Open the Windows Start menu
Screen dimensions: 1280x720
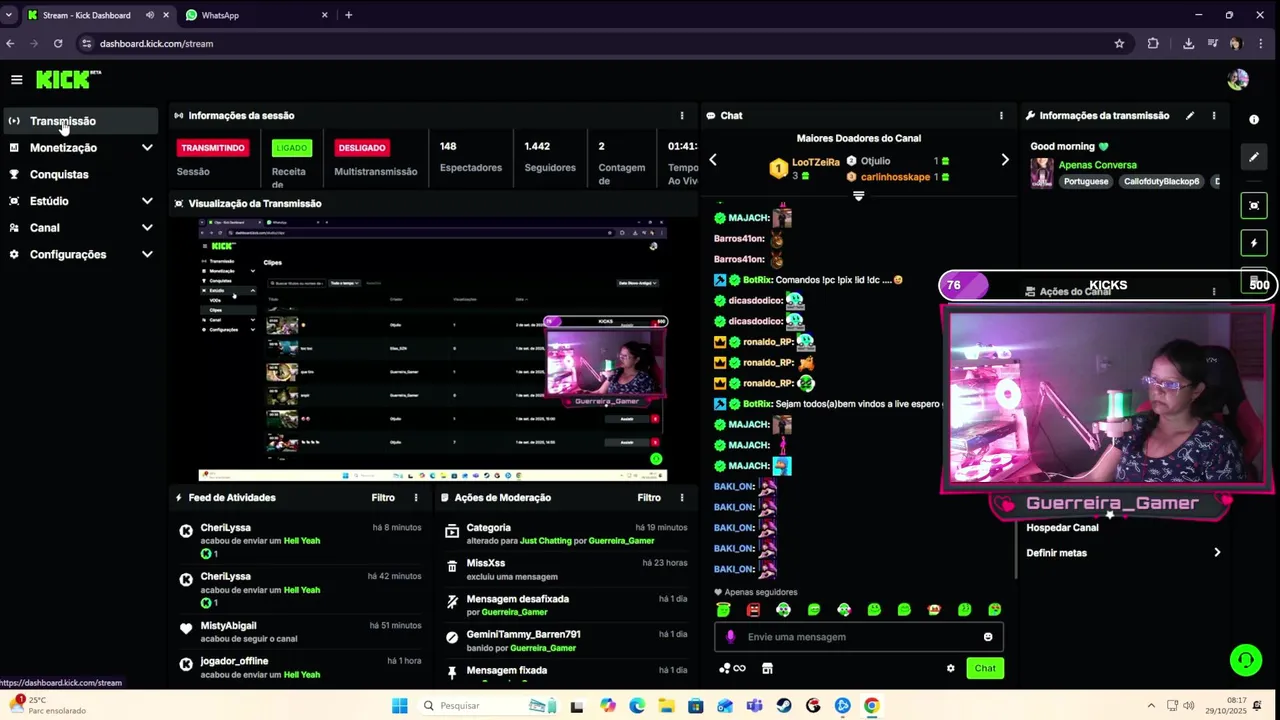pyautogui.click(x=400, y=706)
